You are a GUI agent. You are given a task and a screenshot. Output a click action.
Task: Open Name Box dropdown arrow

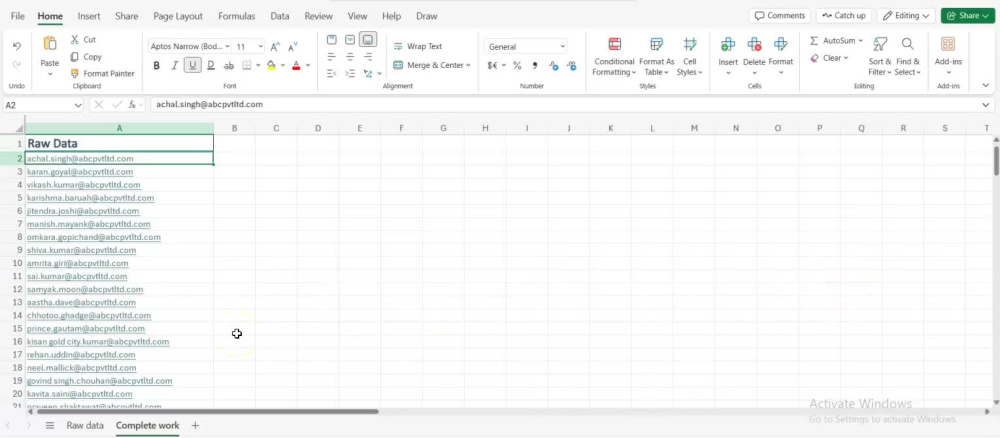(x=78, y=105)
